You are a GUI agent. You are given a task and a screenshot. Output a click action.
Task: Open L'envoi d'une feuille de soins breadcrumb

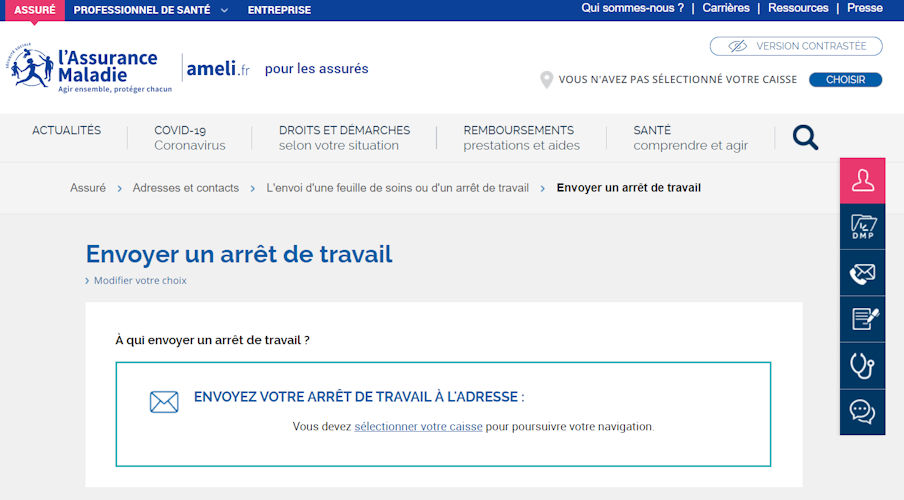click(397, 188)
